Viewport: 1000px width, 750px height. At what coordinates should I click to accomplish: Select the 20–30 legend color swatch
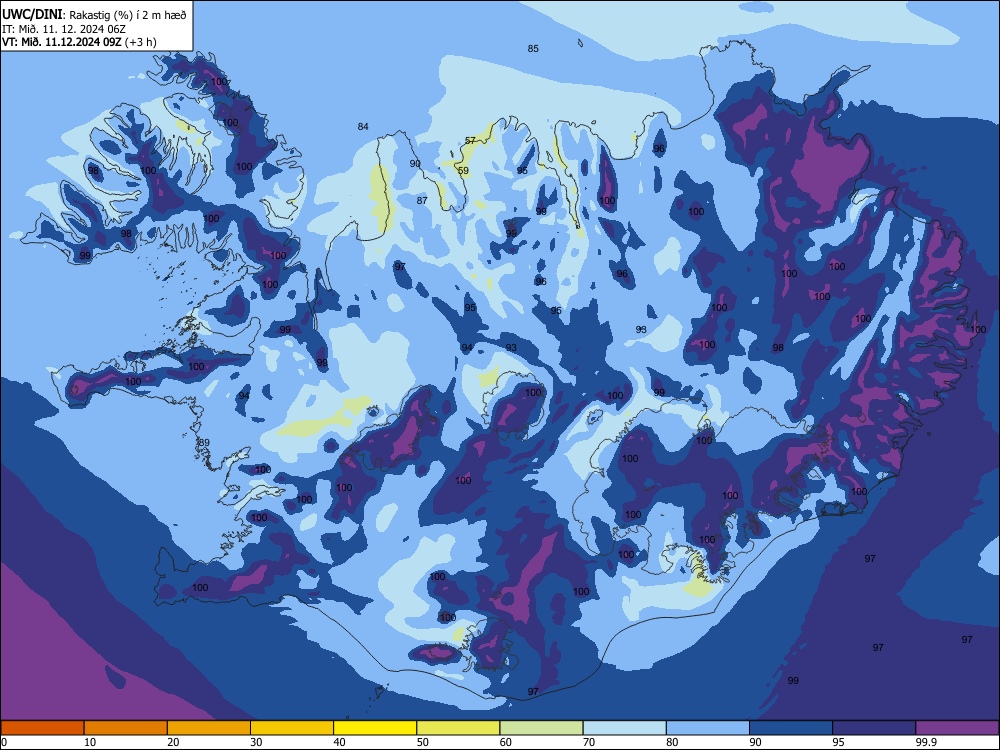tap(209, 728)
